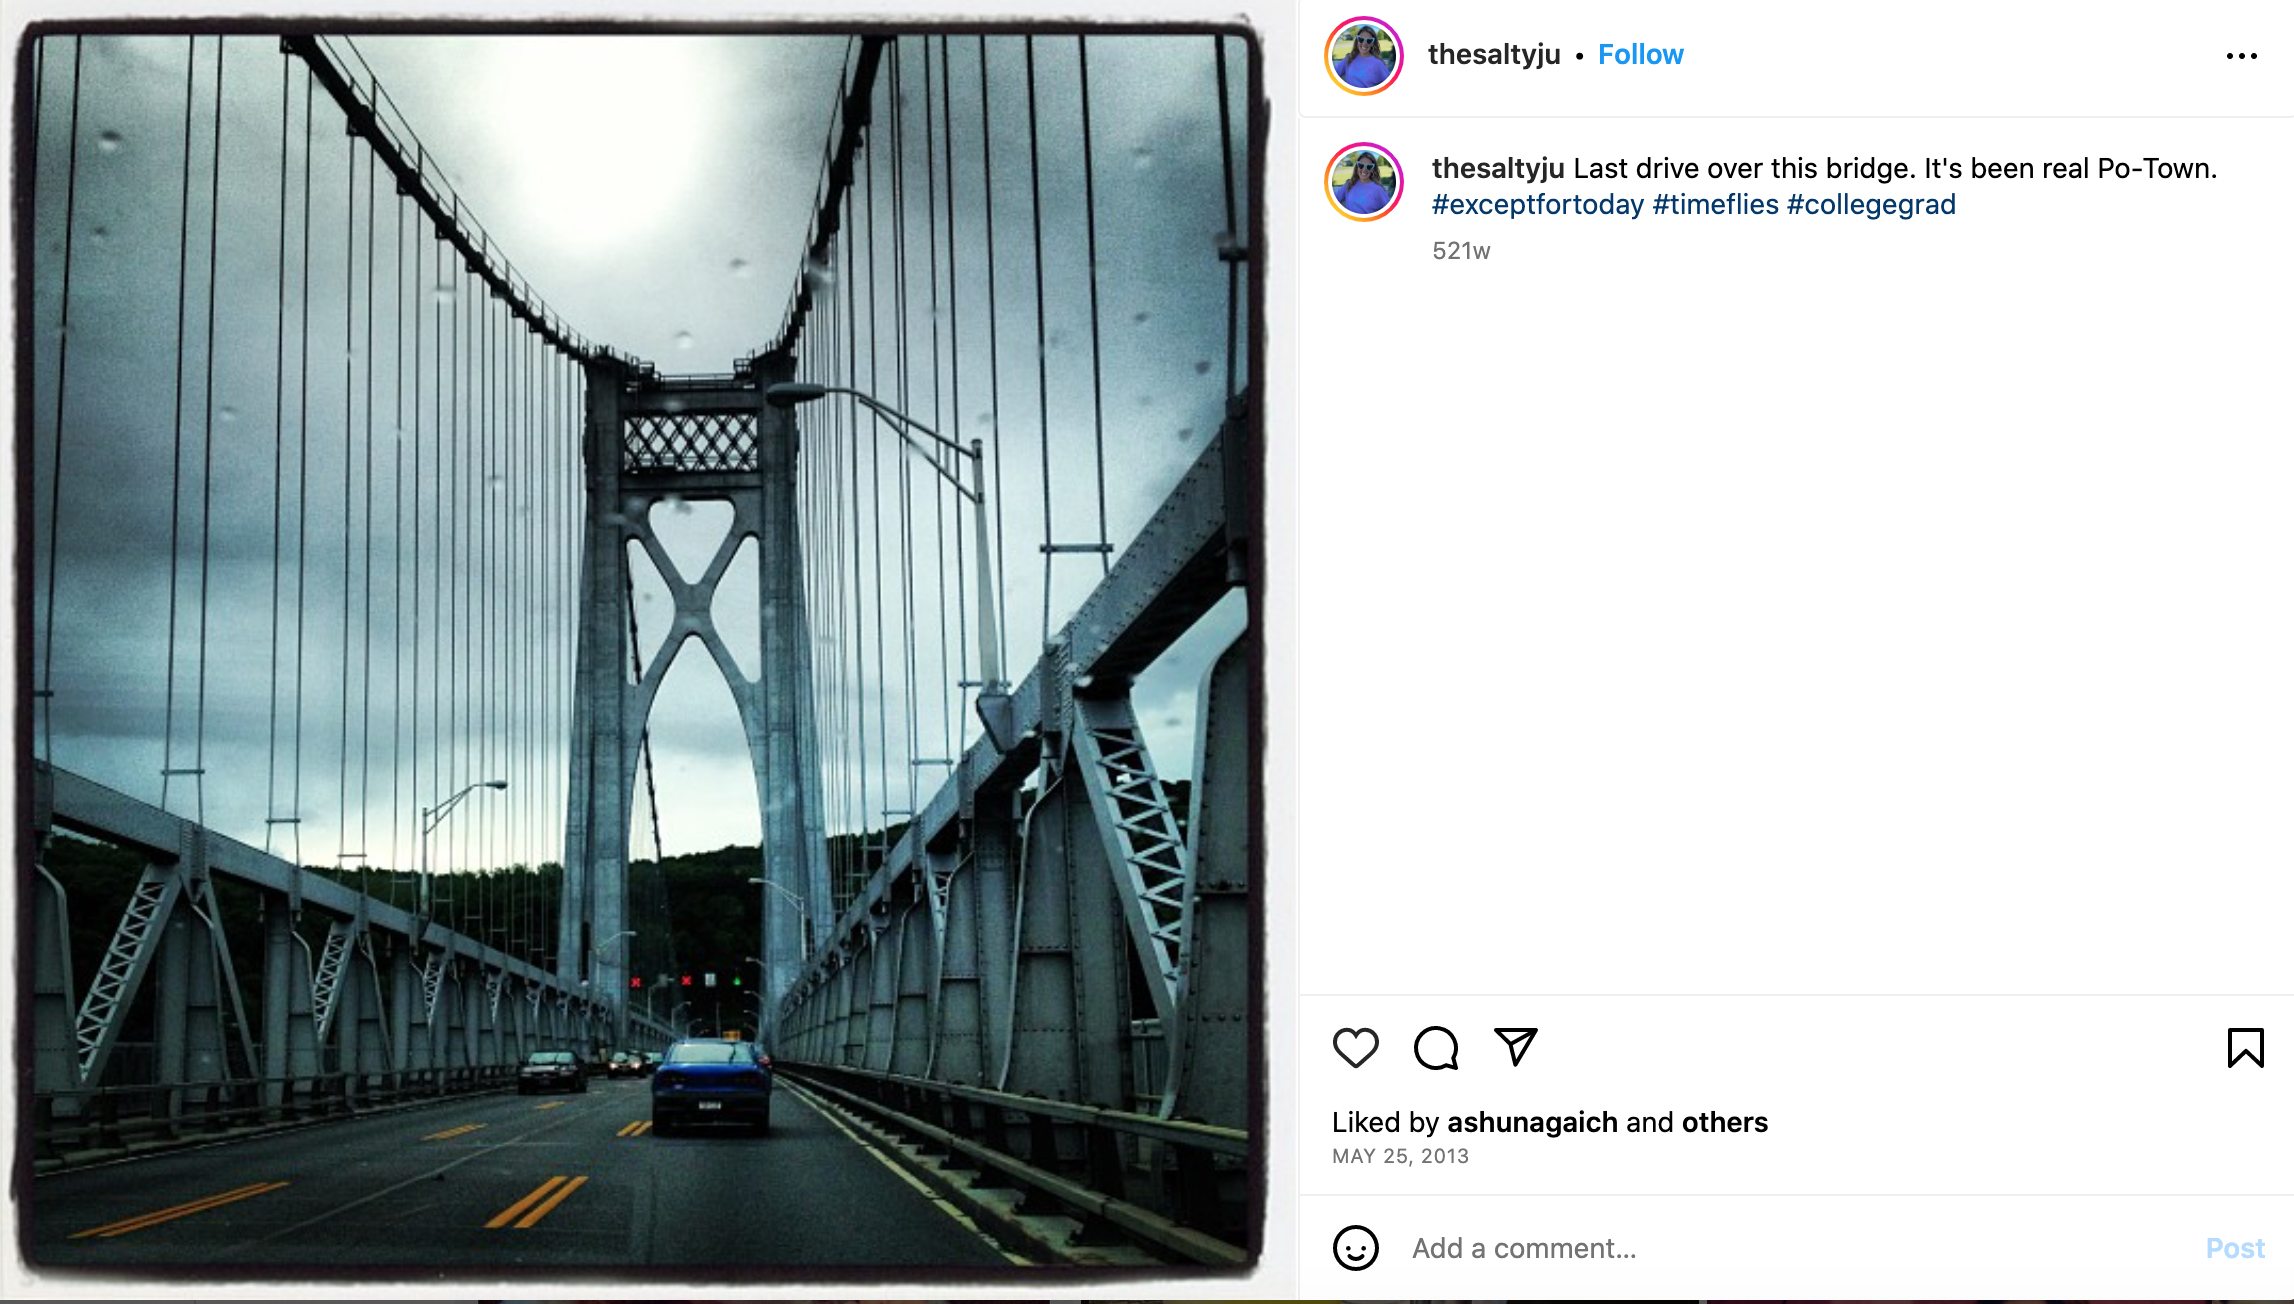Open the thesaltyju username in the caption

[x=1497, y=168]
